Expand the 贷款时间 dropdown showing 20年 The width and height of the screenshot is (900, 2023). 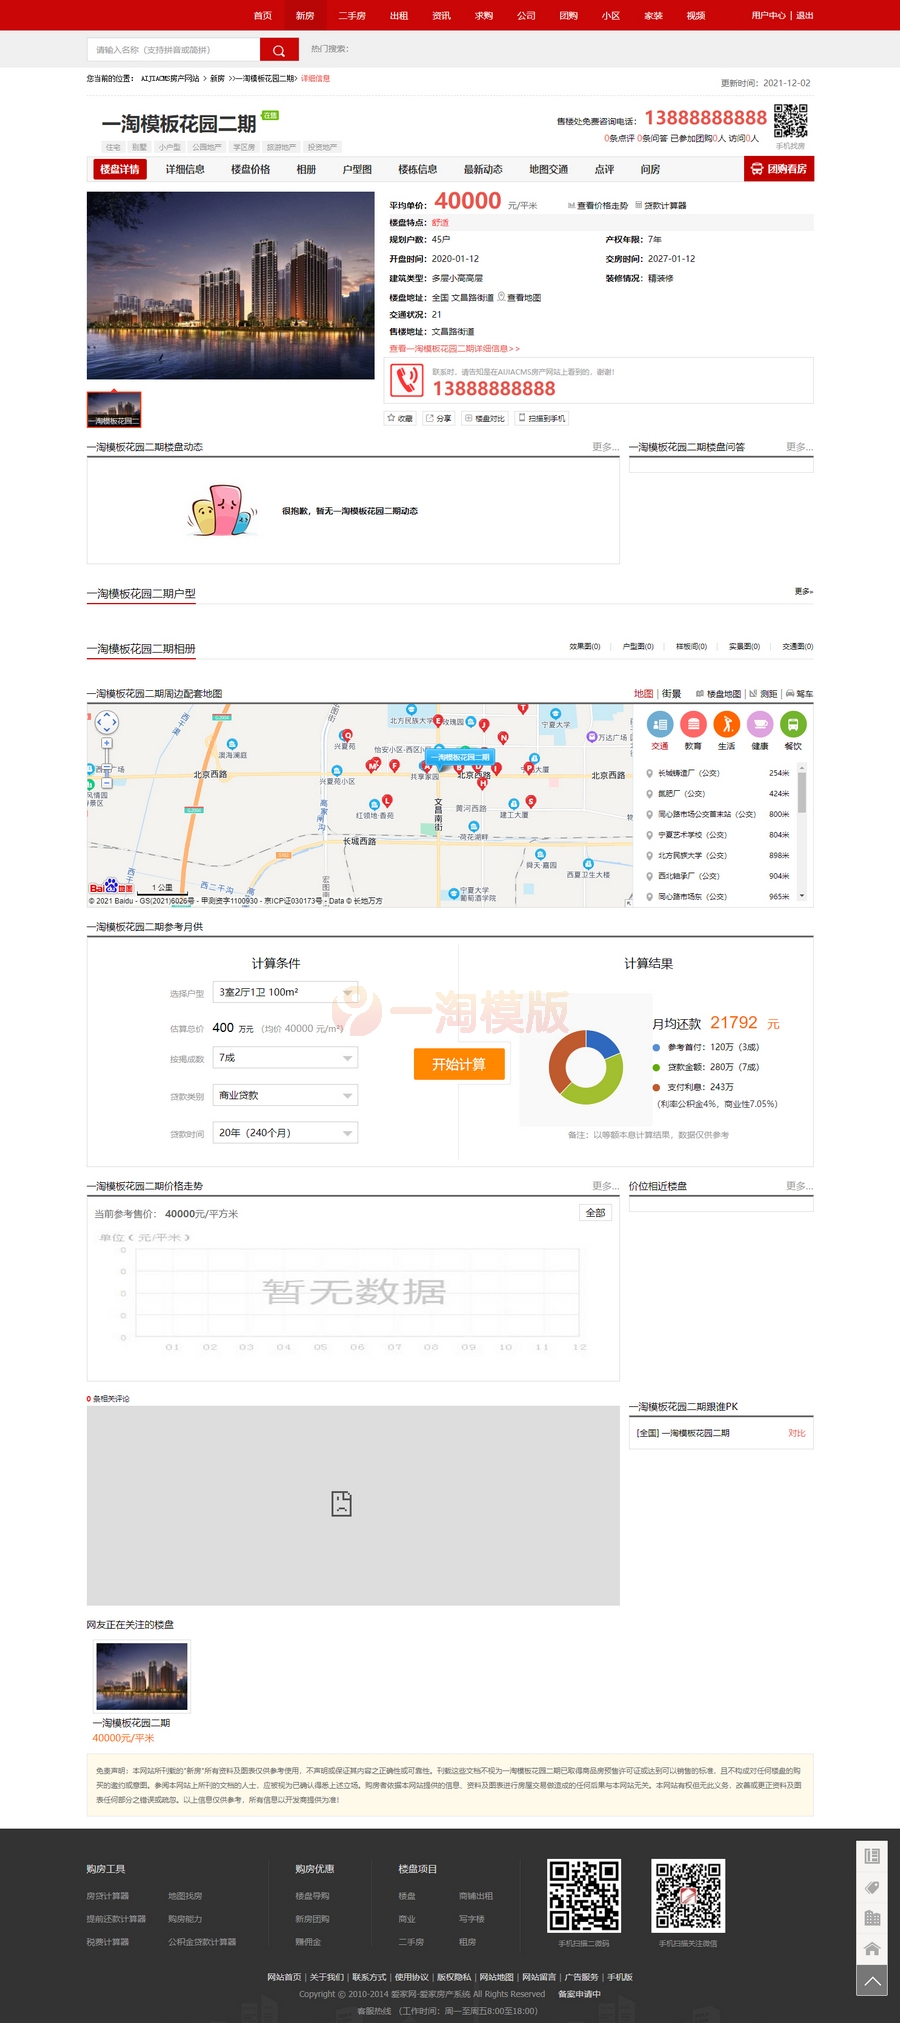click(x=286, y=1133)
